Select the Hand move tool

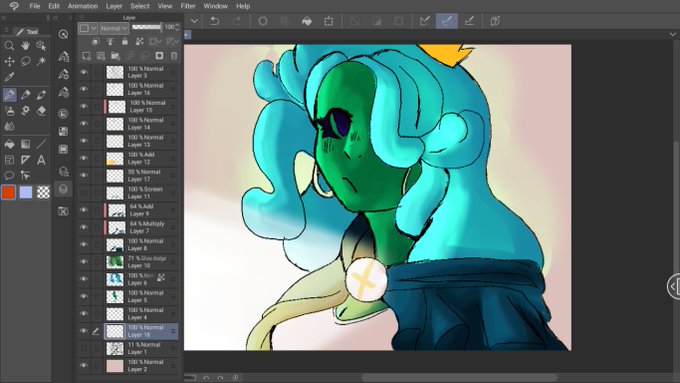click(25, 46)
